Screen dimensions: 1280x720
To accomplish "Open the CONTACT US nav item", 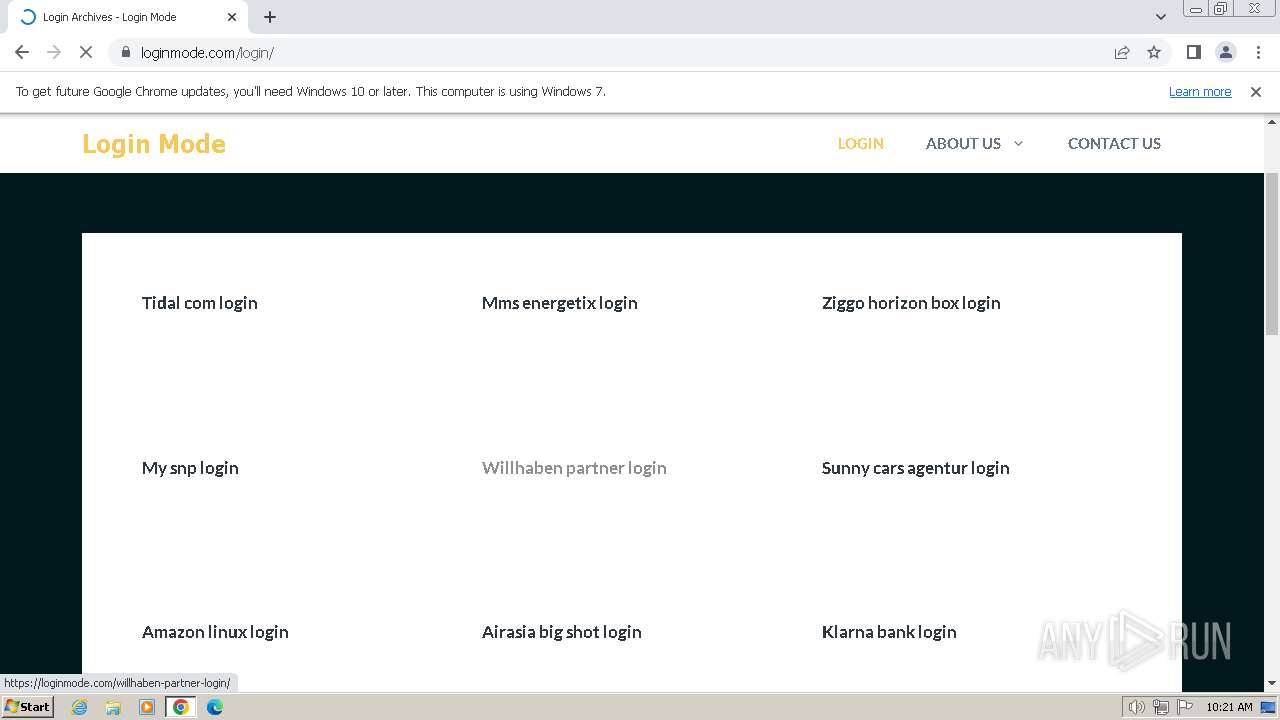I will point(1114,143).
